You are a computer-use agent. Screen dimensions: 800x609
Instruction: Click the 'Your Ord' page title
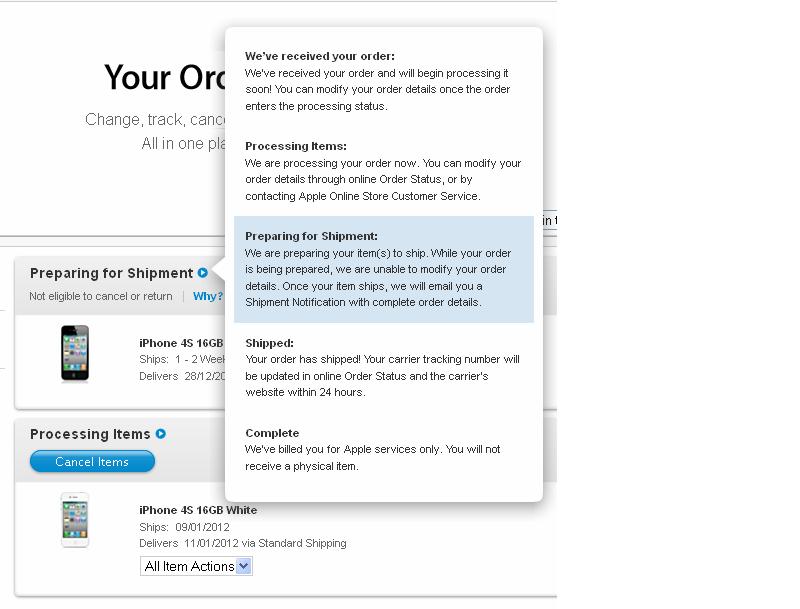tap(164, 78)
